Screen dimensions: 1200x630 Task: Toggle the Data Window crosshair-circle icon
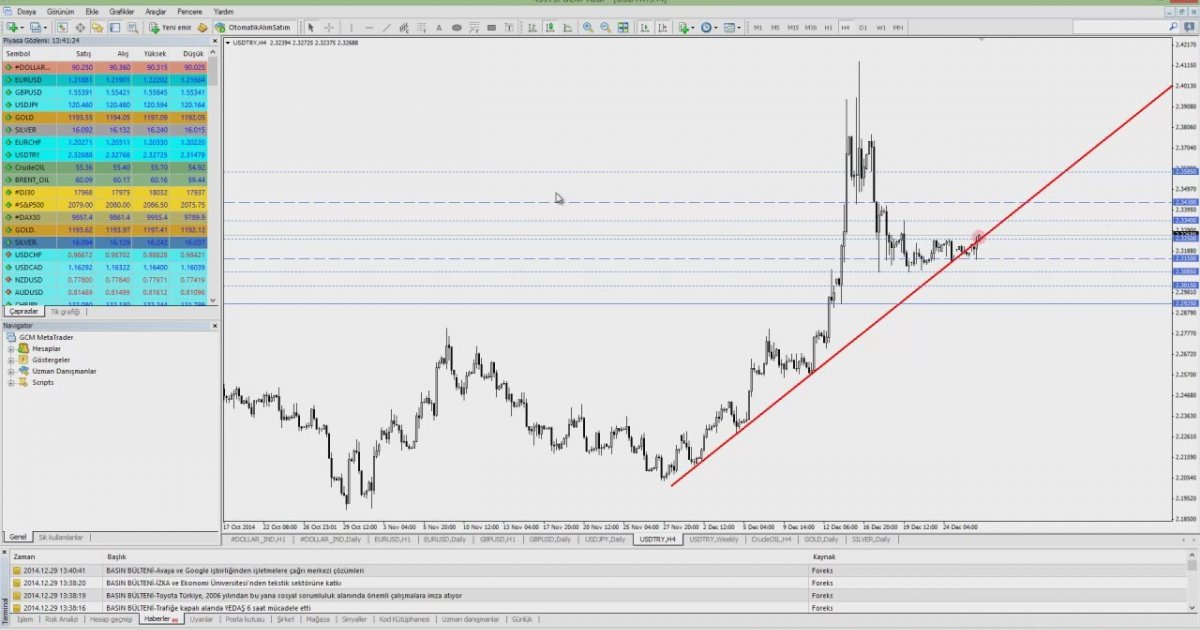point(80,27)
